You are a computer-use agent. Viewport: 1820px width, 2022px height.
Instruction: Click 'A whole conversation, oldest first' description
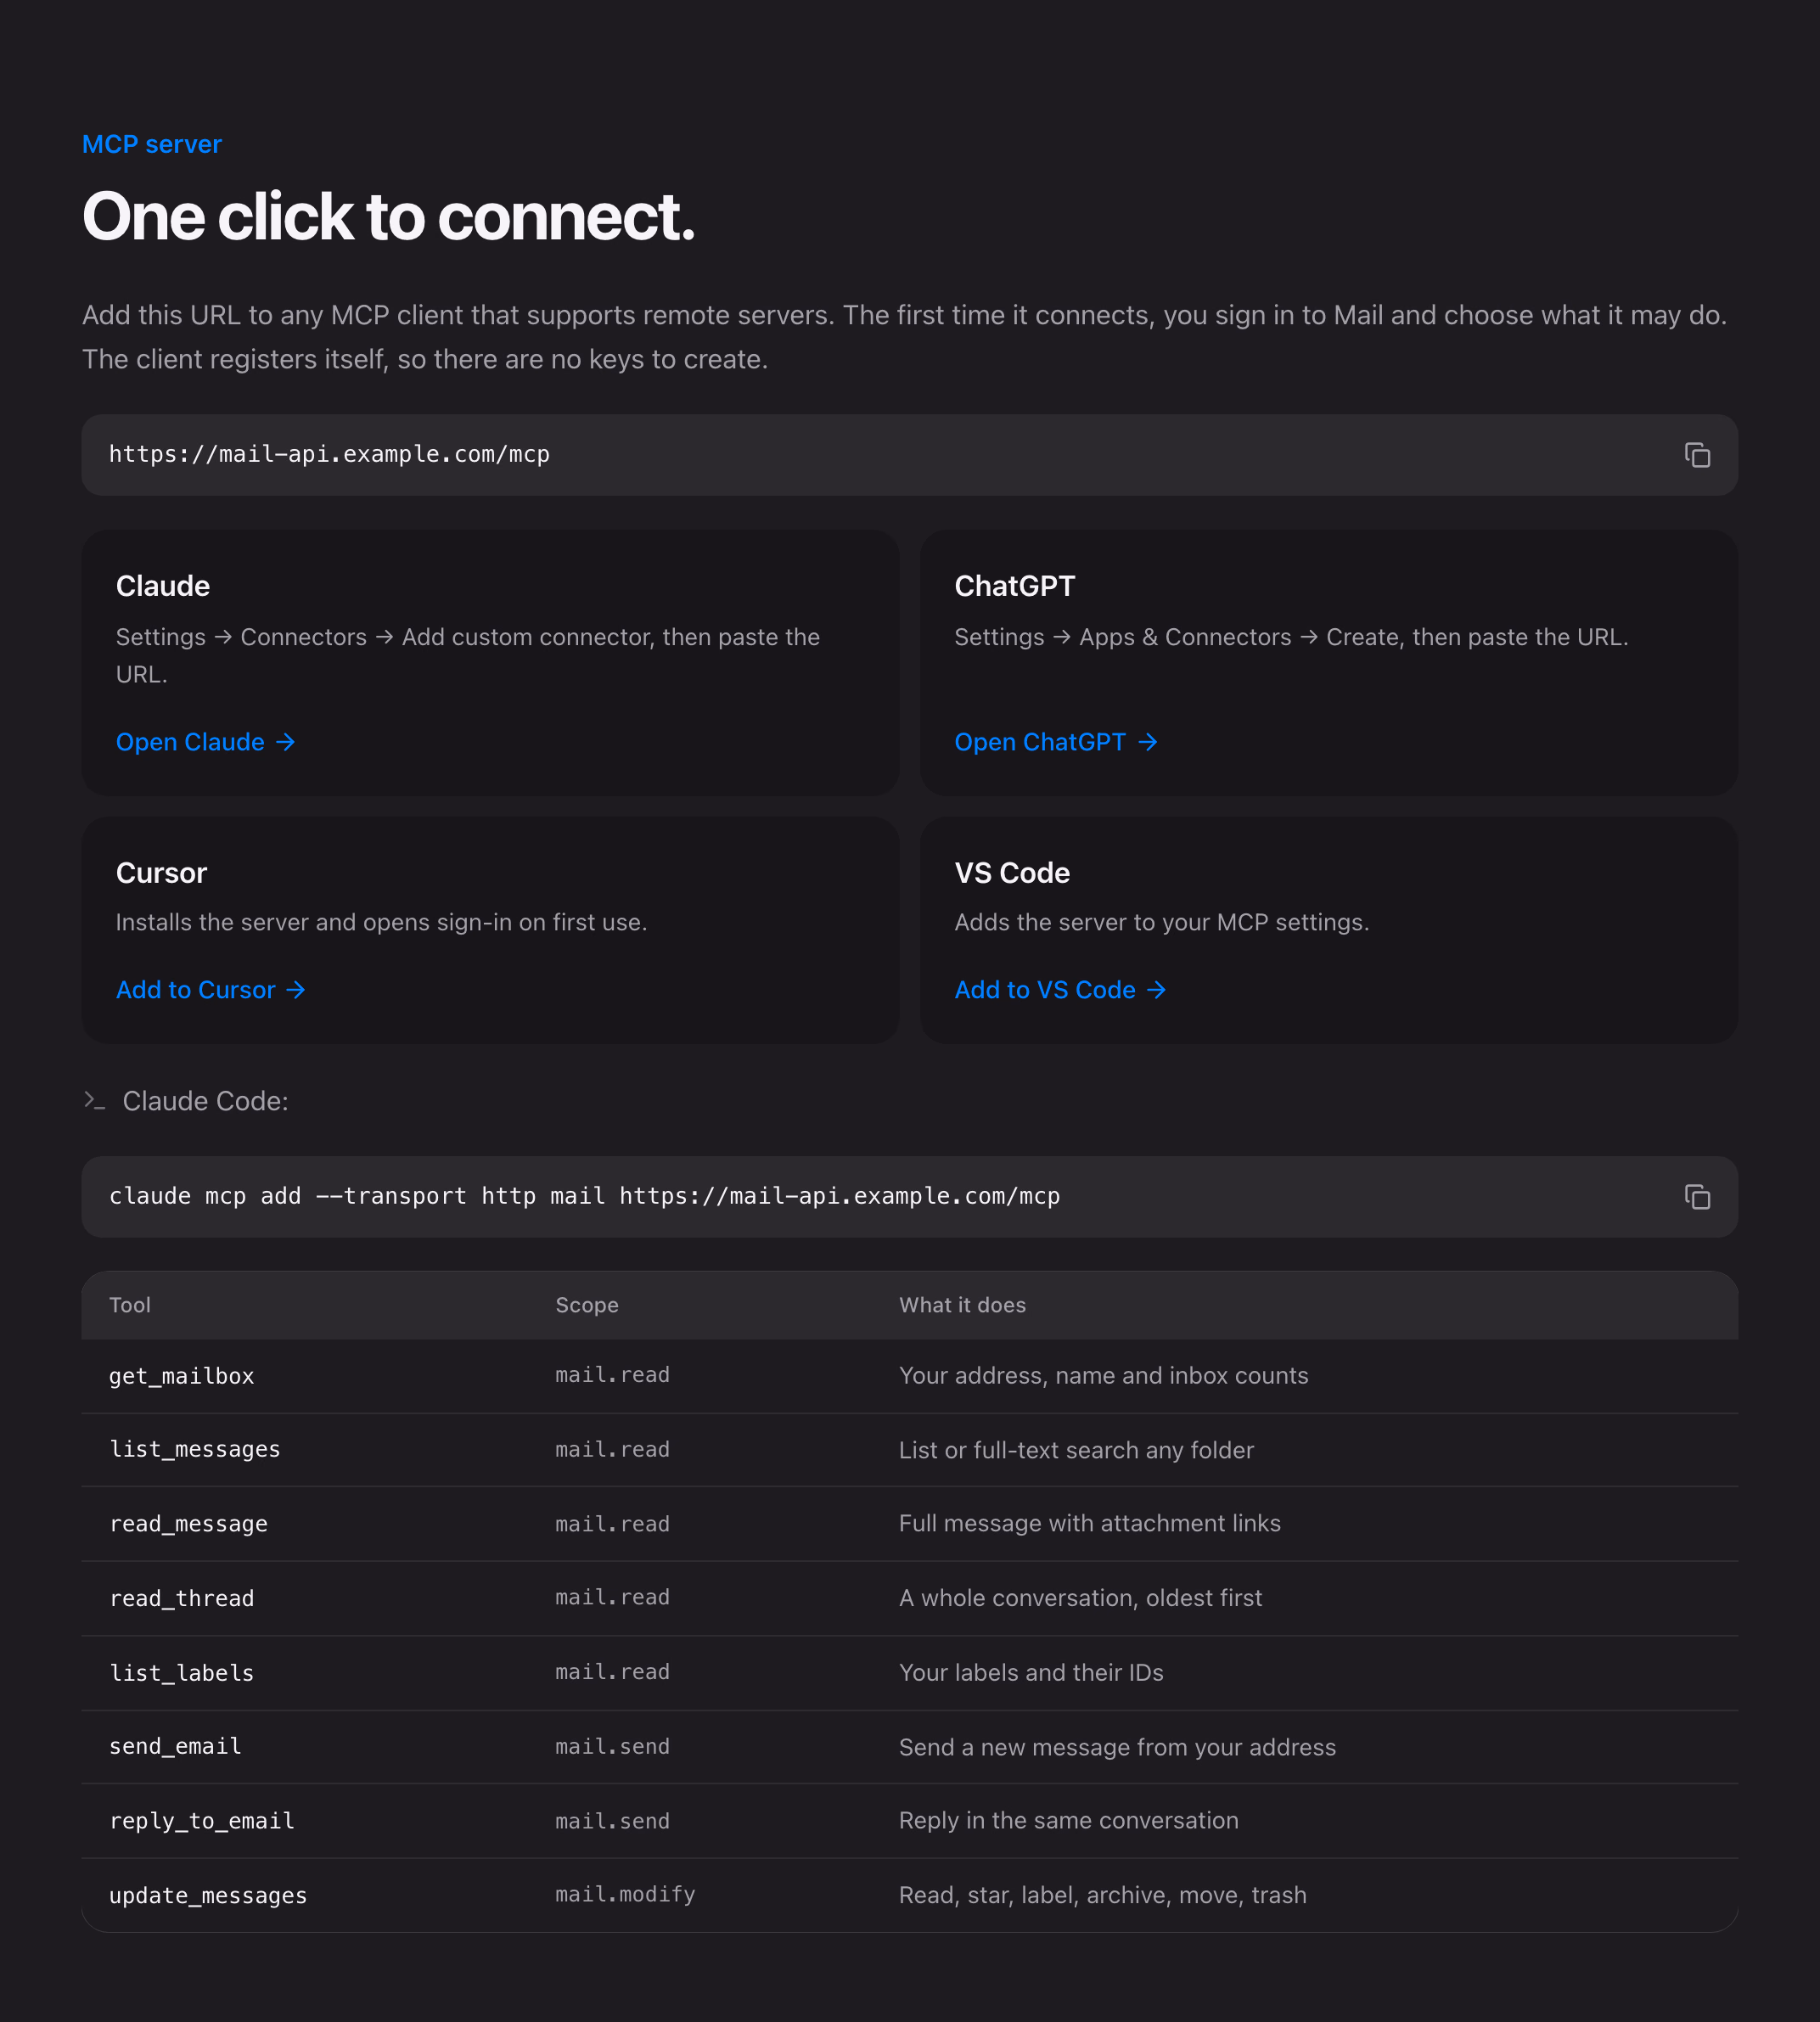1080,1598
